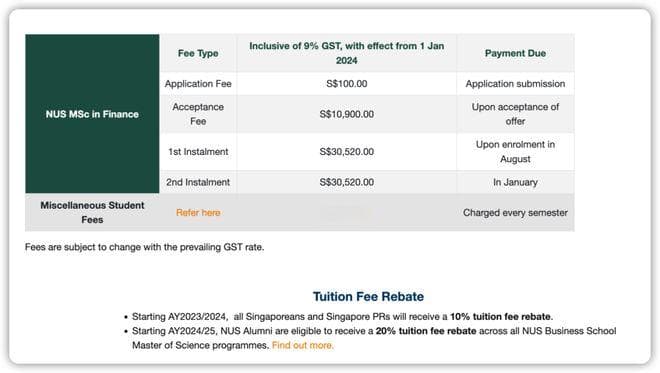
Task: Select the 'Upon enrolment in August' cell
Action: pyautogui.click(x=515, y=152)
